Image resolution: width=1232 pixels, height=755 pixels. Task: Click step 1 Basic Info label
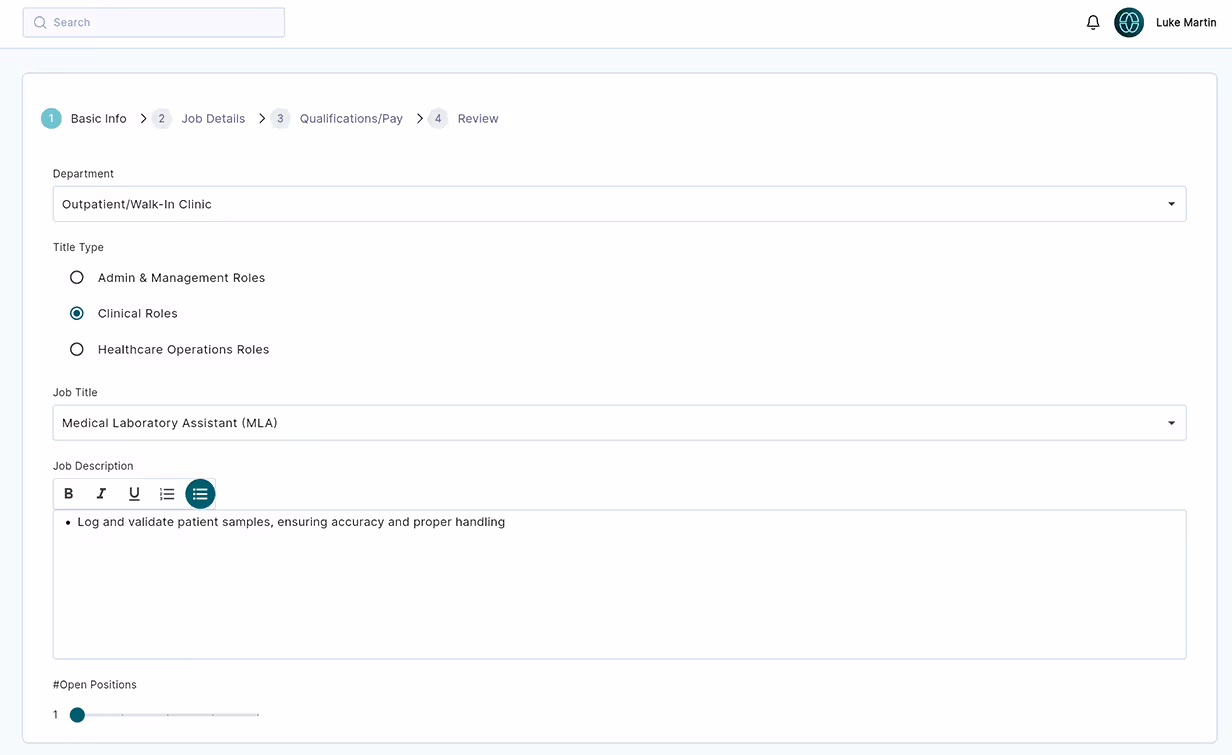point(98,118)
